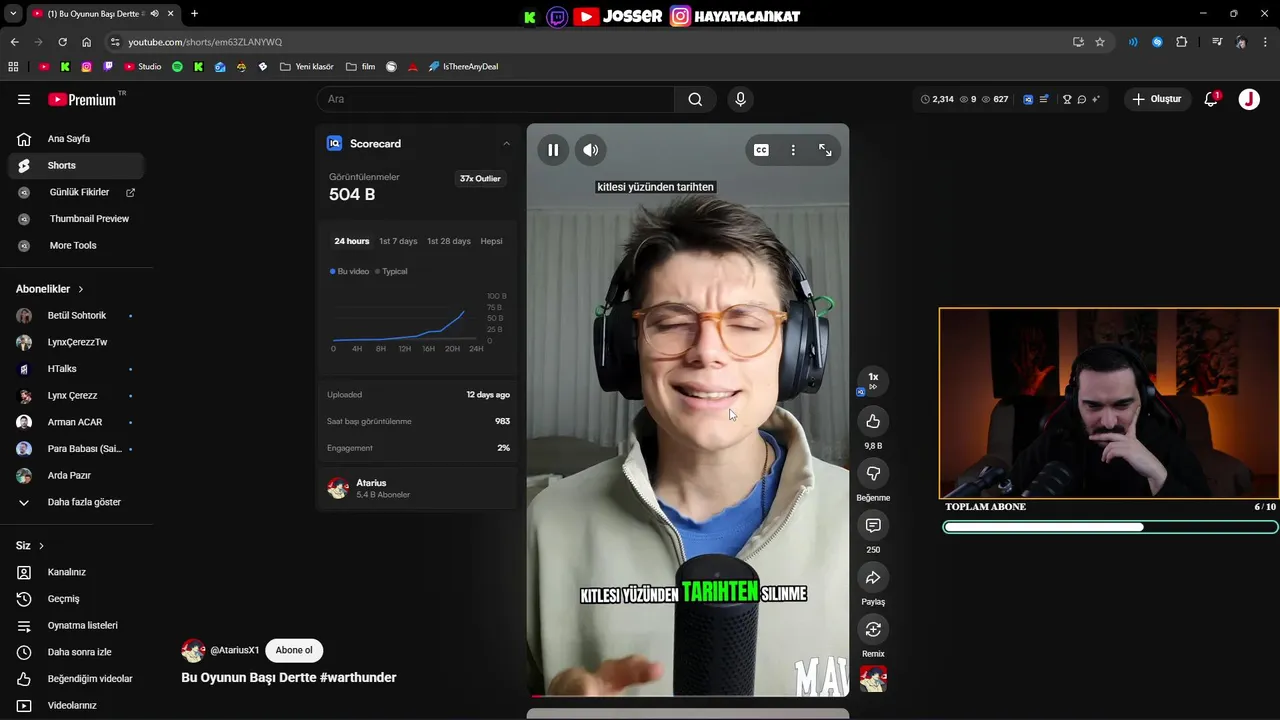Click the search magnifier button
This screenshot has height=720, width=1280.
(x=695, y=99)
